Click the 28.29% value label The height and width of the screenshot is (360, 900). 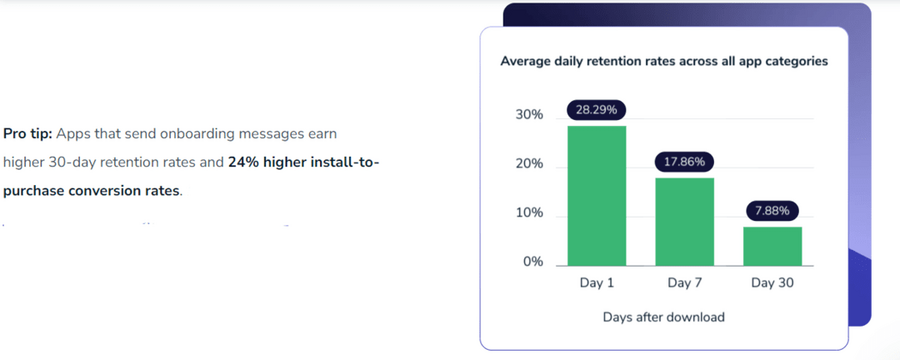[x=596, y=110]
